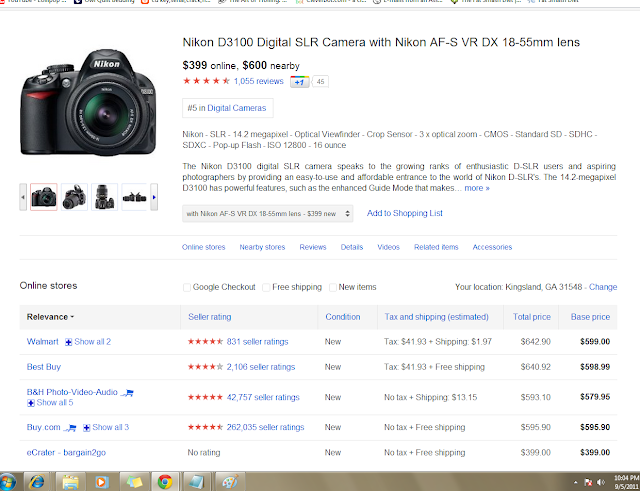Open the Related items tab
The height and width of the screenshot is (491, 640).
(x=436, y=247)
